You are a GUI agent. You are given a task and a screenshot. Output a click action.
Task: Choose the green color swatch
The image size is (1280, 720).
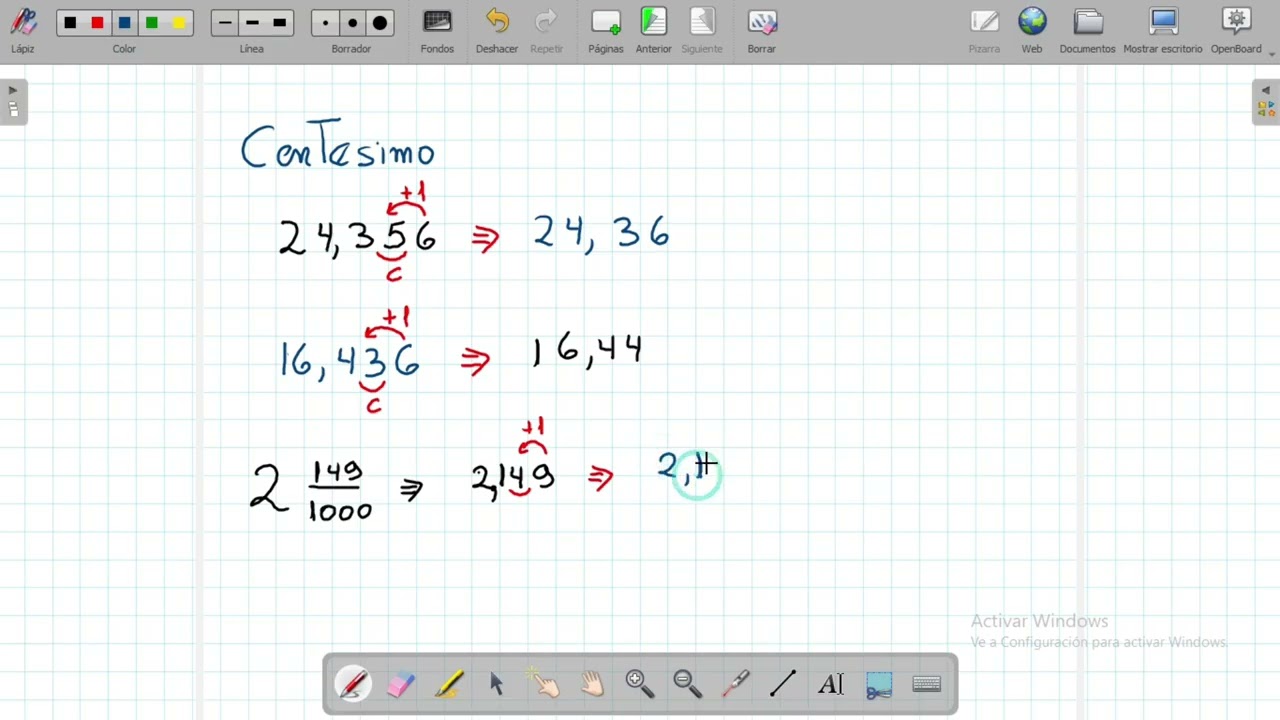point(151,23)
